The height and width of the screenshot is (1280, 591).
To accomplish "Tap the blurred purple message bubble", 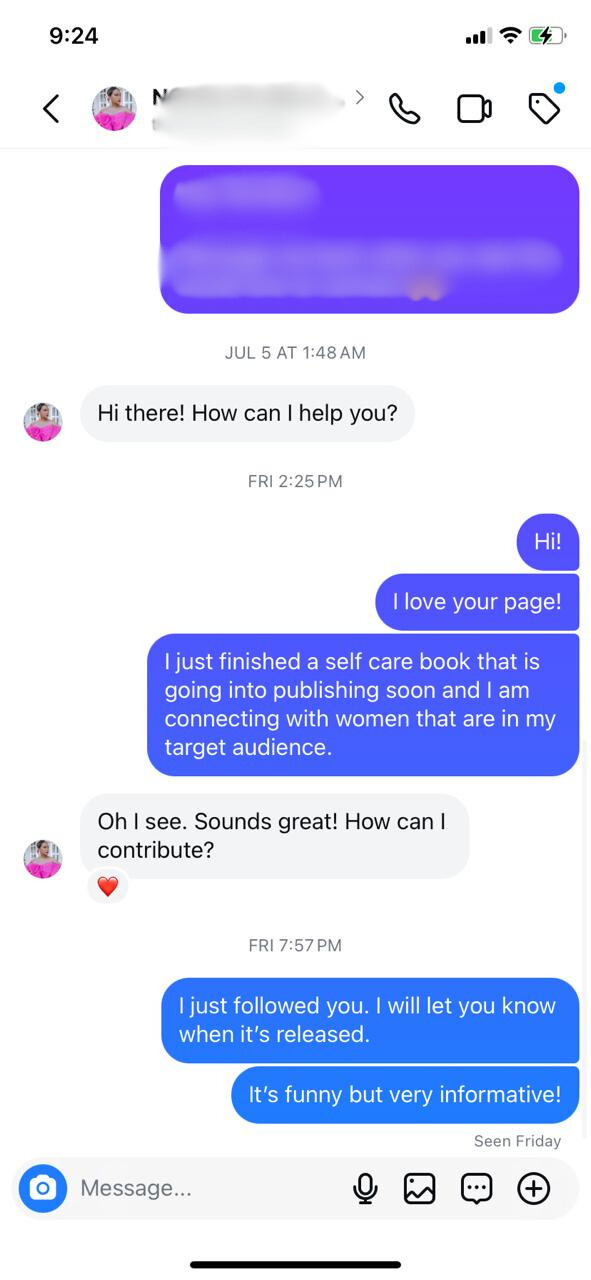I will click(369, 239).
